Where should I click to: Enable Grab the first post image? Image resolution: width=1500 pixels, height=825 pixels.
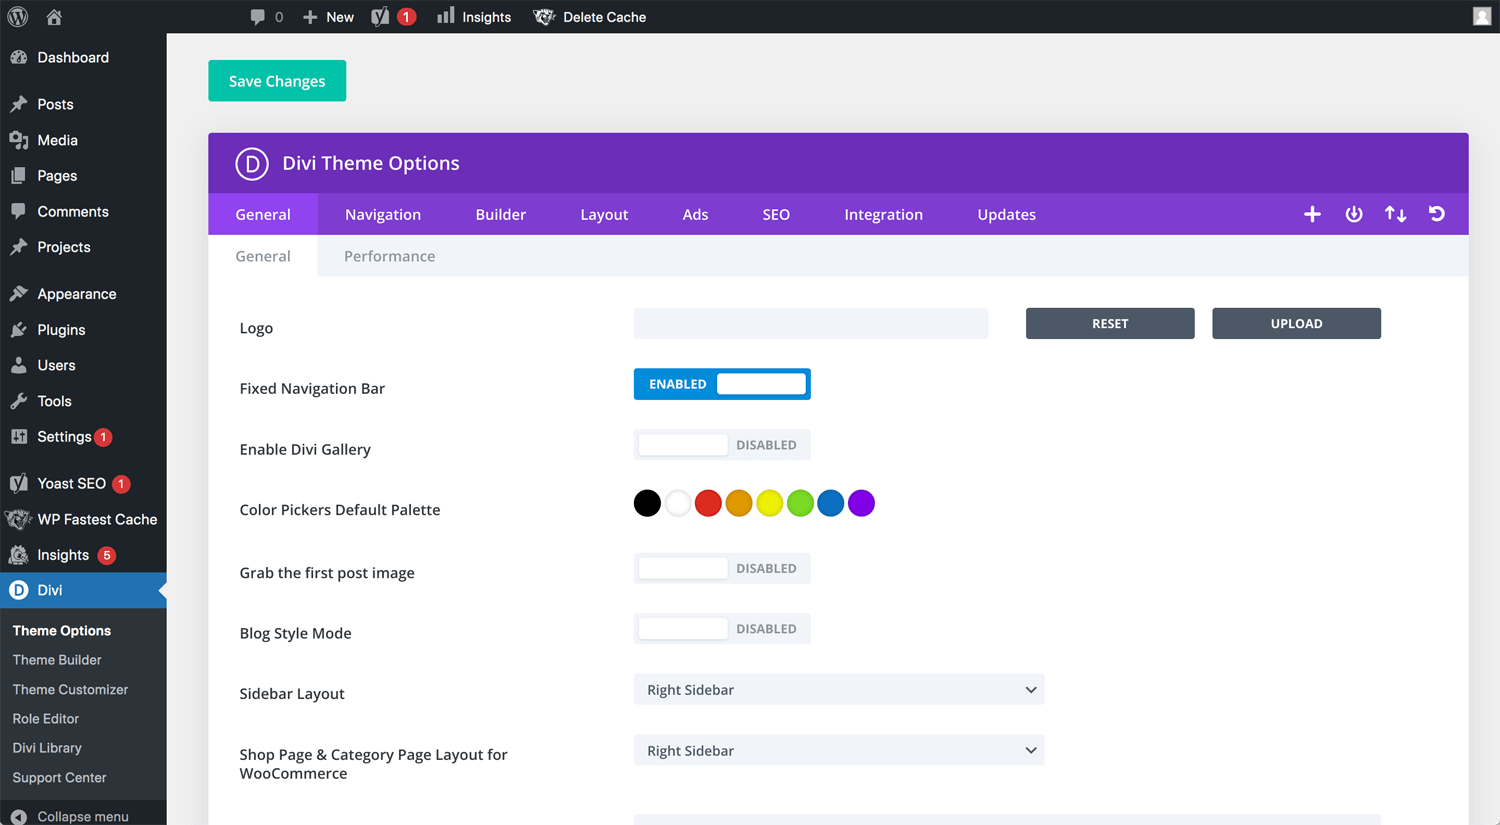point(722,568)
